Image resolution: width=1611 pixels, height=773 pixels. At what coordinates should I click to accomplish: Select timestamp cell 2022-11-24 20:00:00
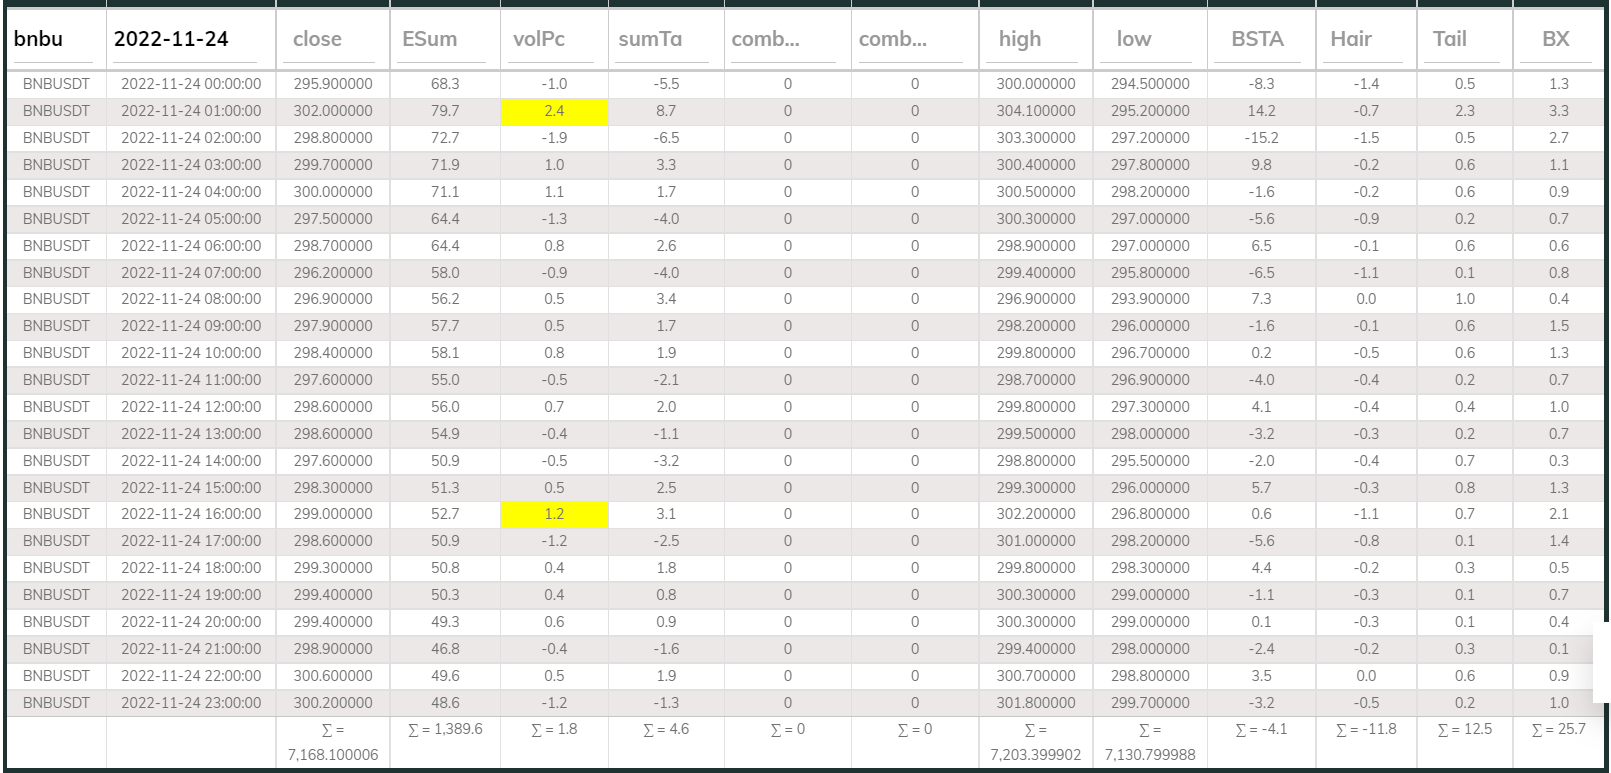point(191,622)
